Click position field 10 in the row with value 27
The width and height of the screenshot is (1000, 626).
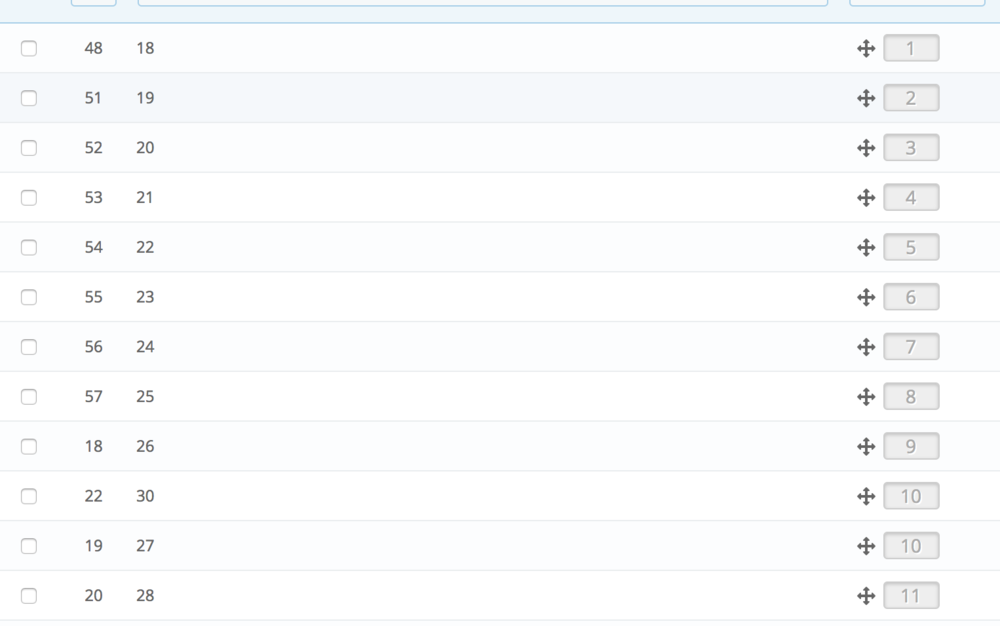[911, 546]
